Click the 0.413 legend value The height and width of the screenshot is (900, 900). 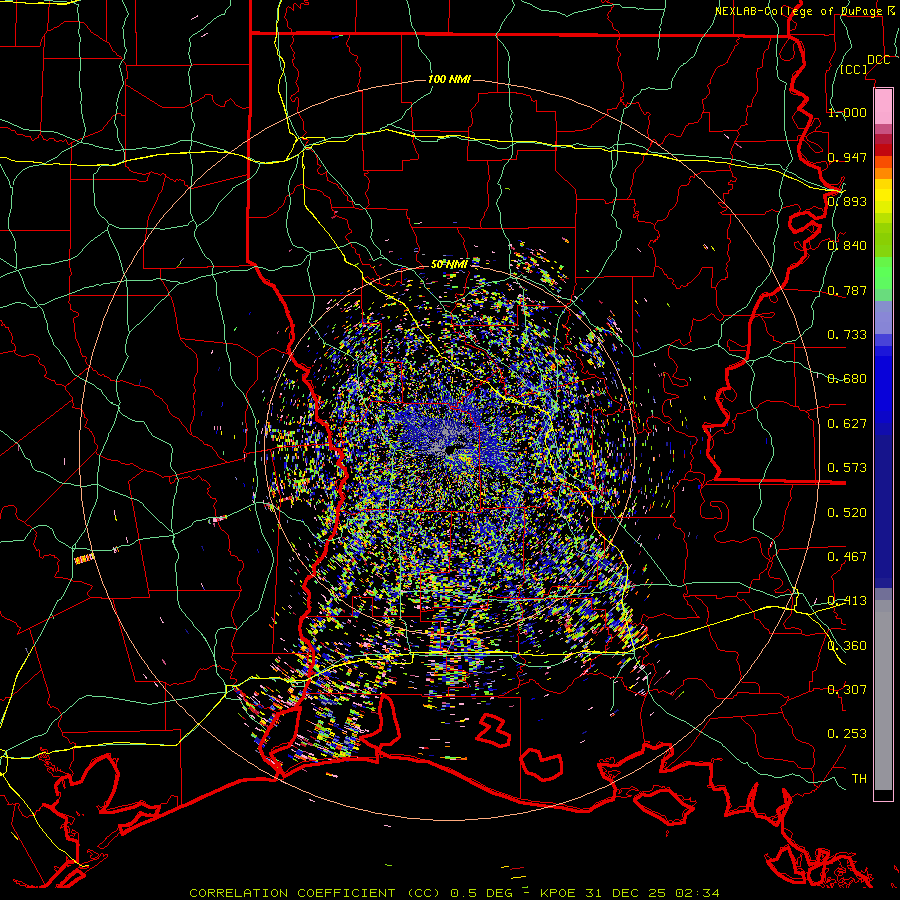[847, 601]
